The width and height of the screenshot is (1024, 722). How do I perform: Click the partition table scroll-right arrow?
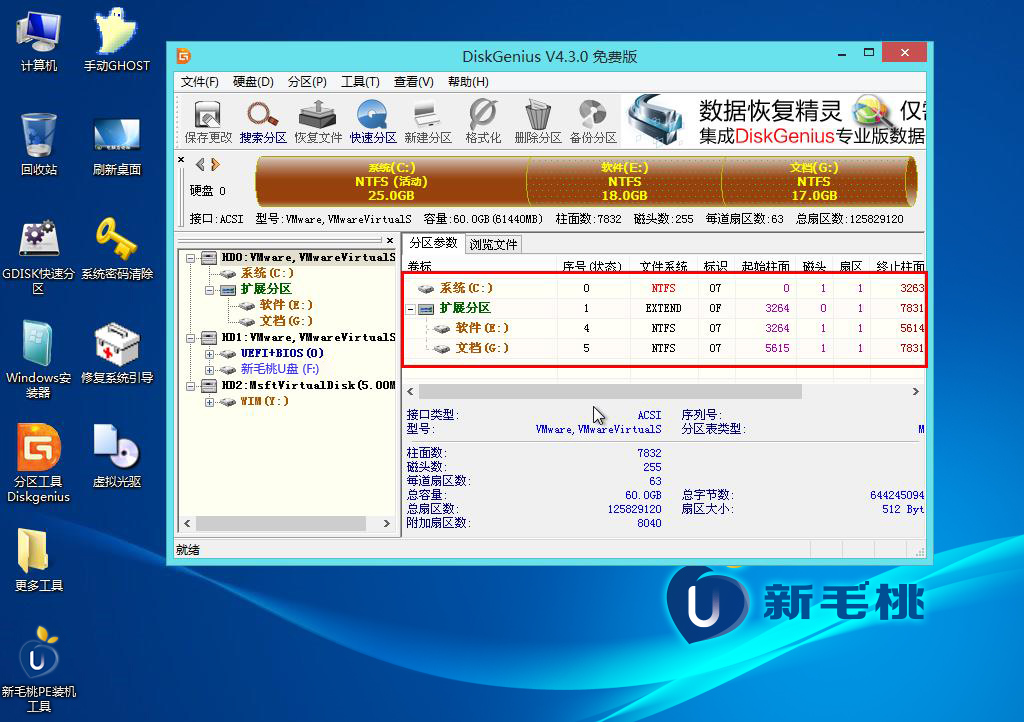click(916, 392)
